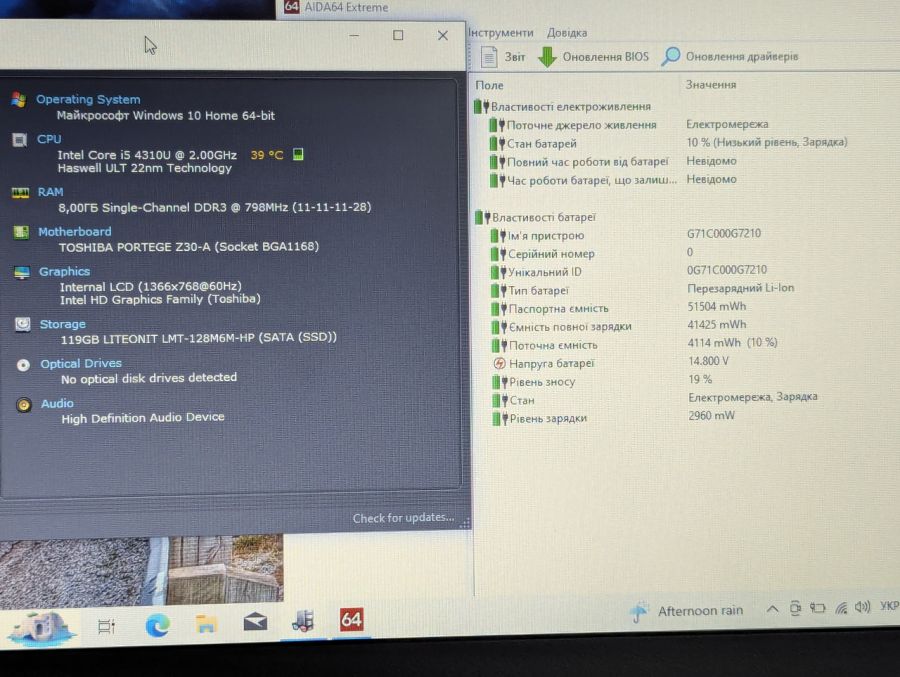Open the Довідка menu in AIDA64

(x=567, y=33)
